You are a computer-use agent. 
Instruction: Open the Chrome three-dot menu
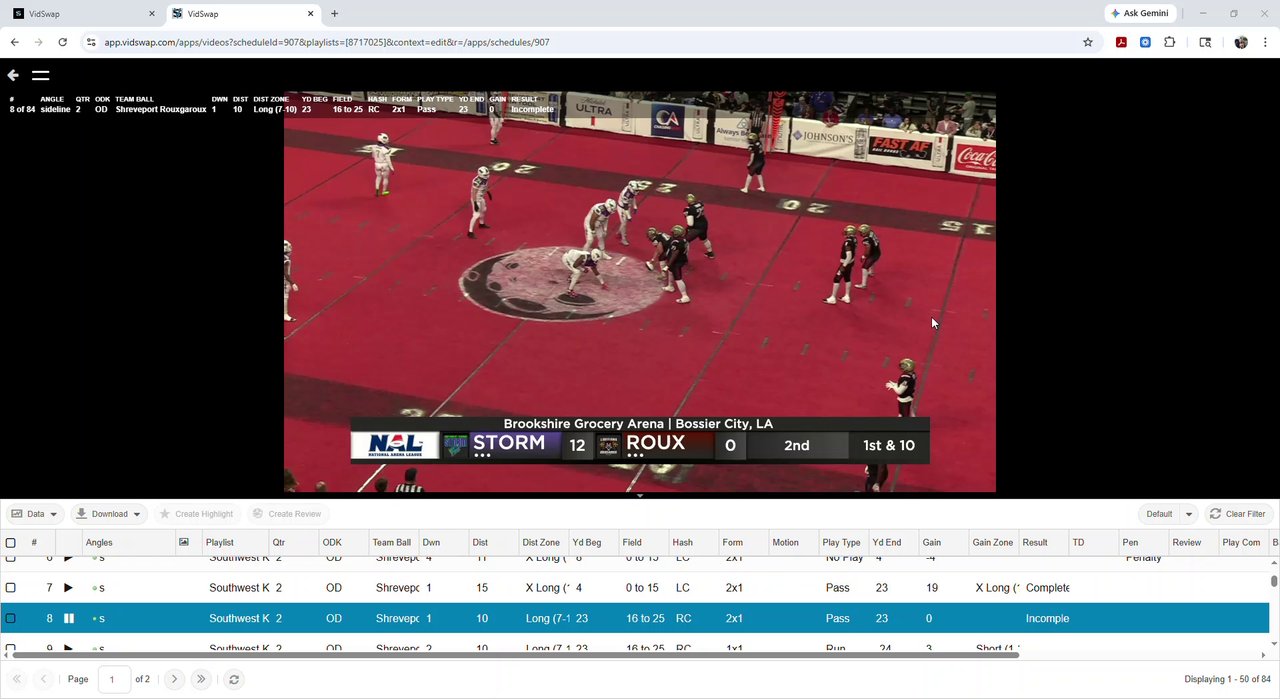1265,42
